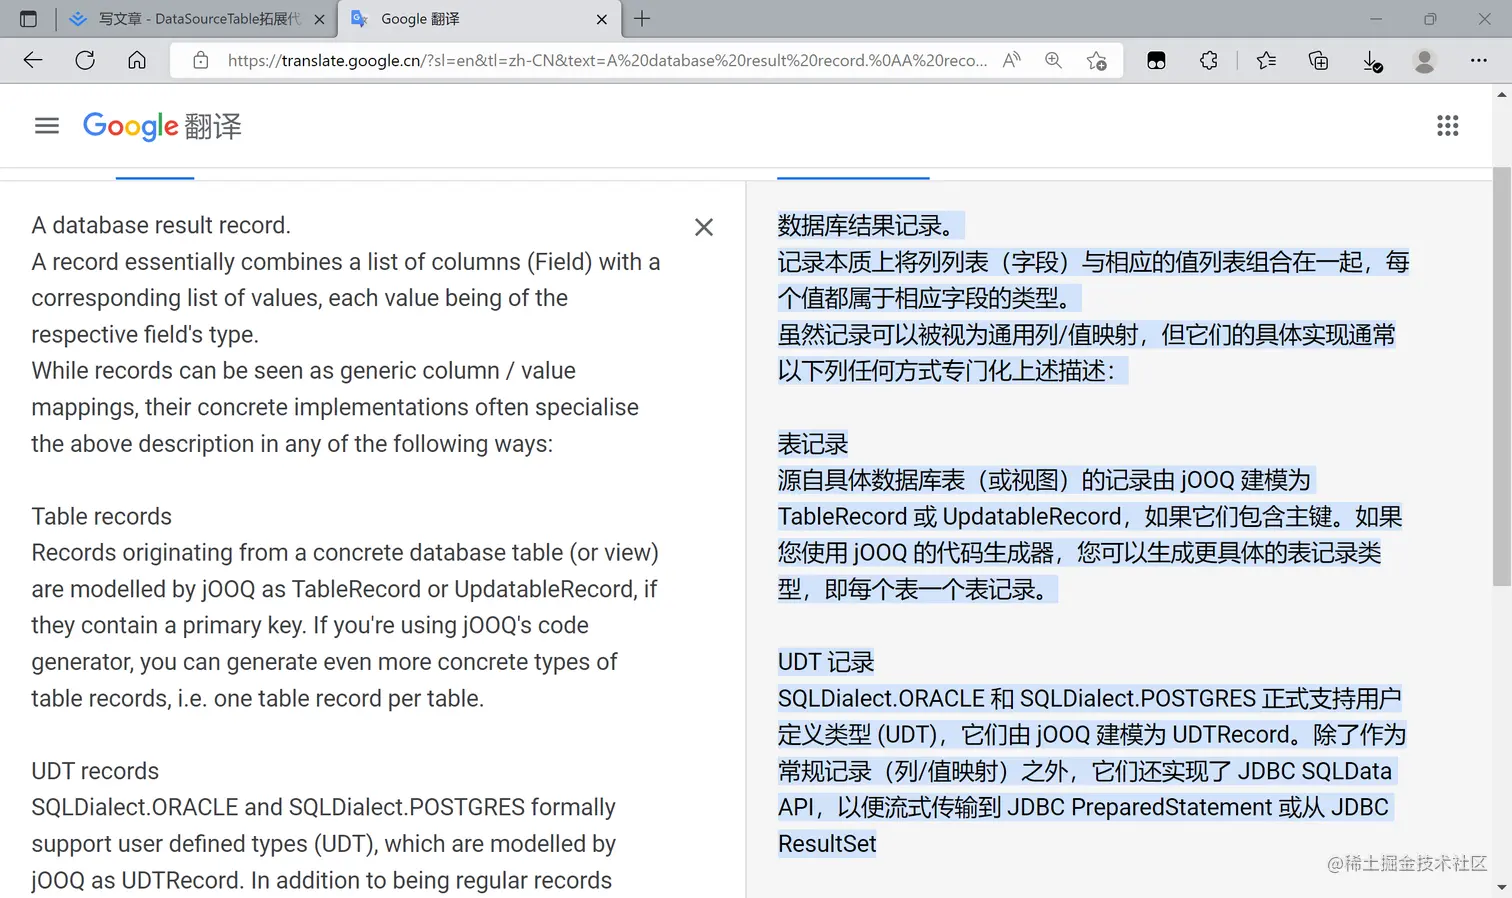Viewport: 1512px width, 898px height.
Task: Click 'UDT records' in source text
Action: point(95,771)
